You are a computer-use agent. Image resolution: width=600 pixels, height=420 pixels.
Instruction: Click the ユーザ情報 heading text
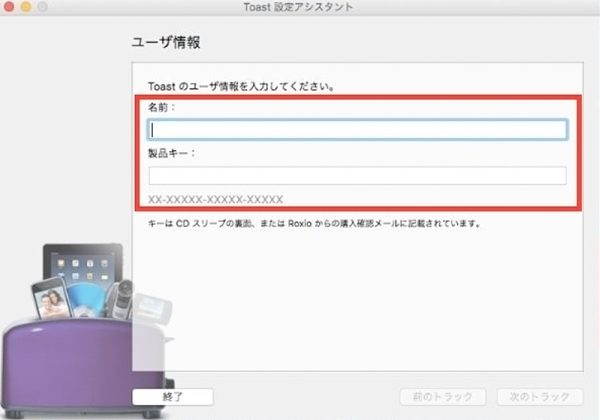[166, 42]
